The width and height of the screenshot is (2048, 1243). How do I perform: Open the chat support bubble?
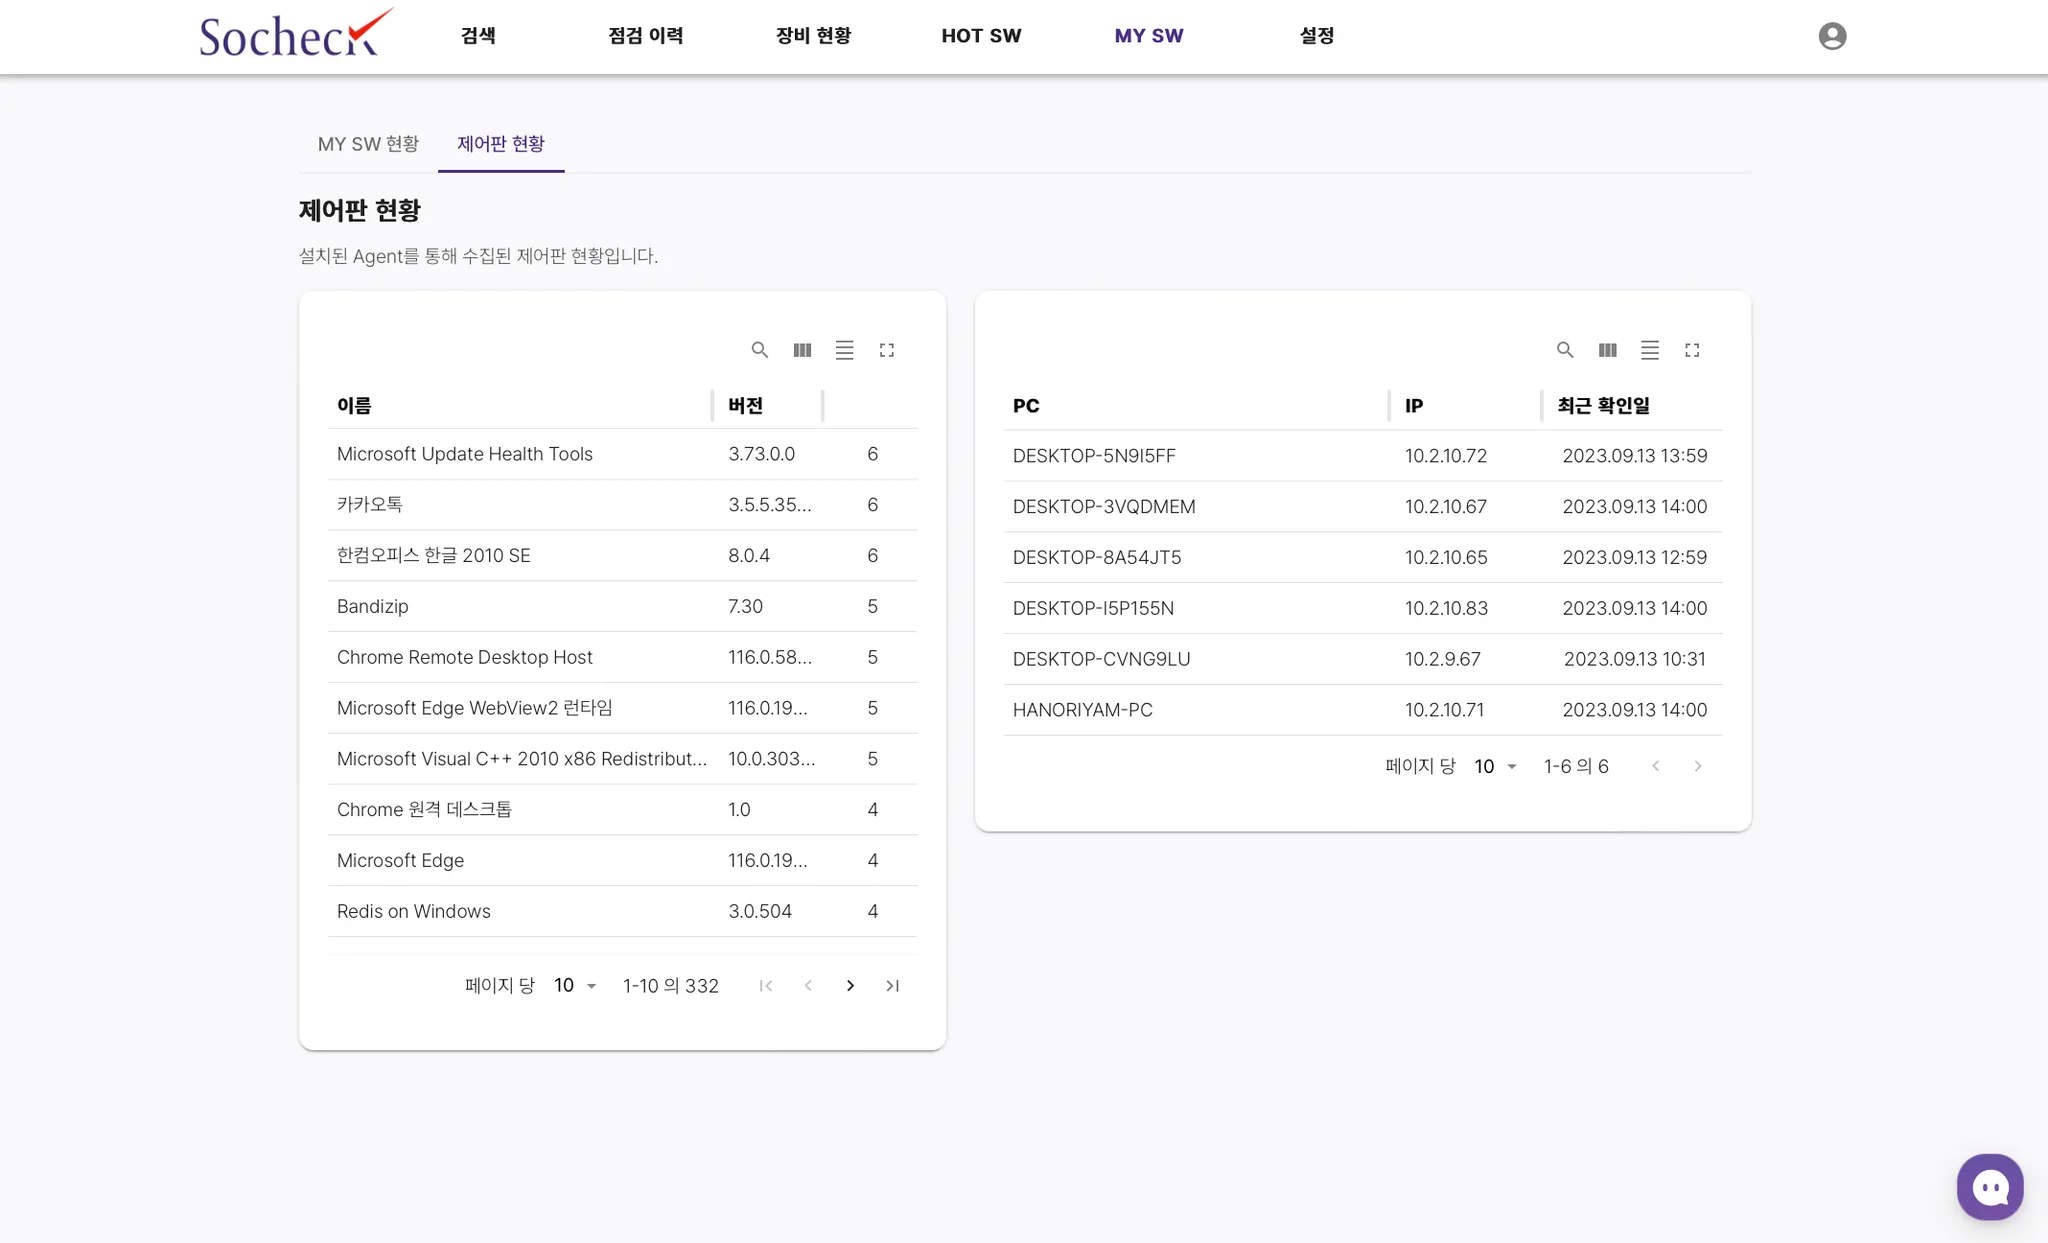1989,1187
